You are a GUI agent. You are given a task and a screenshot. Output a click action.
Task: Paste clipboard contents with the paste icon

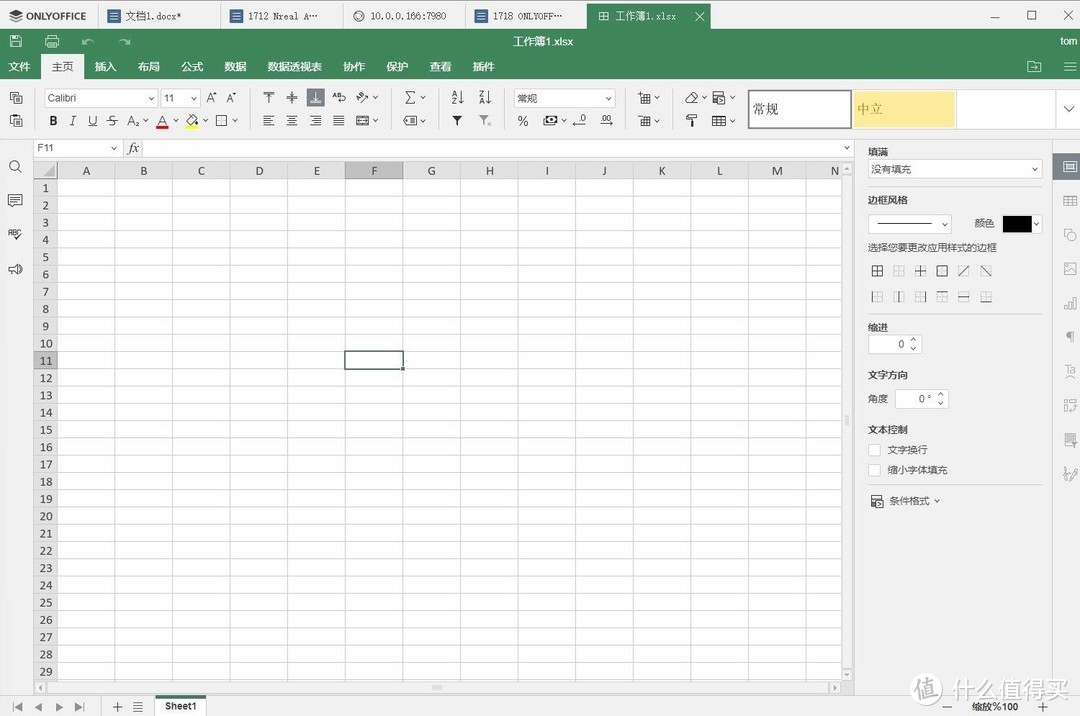[16, 120]
